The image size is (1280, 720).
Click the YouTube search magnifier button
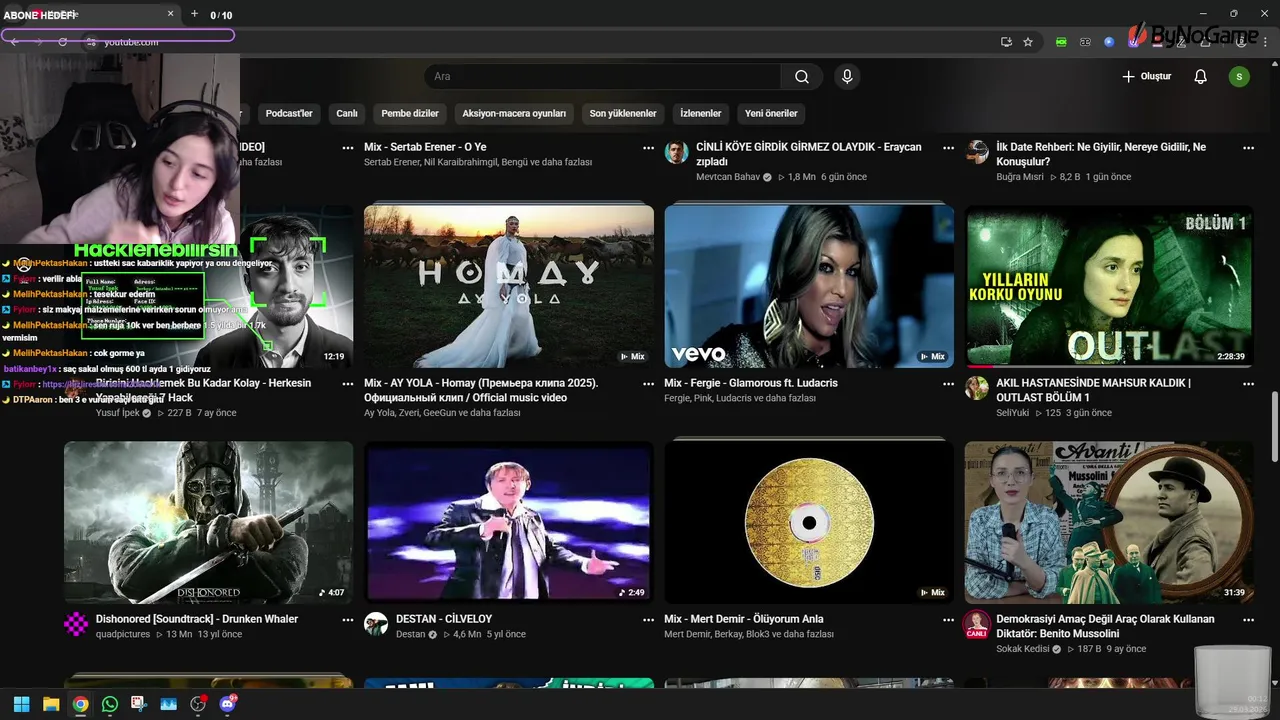click(802, 77)
